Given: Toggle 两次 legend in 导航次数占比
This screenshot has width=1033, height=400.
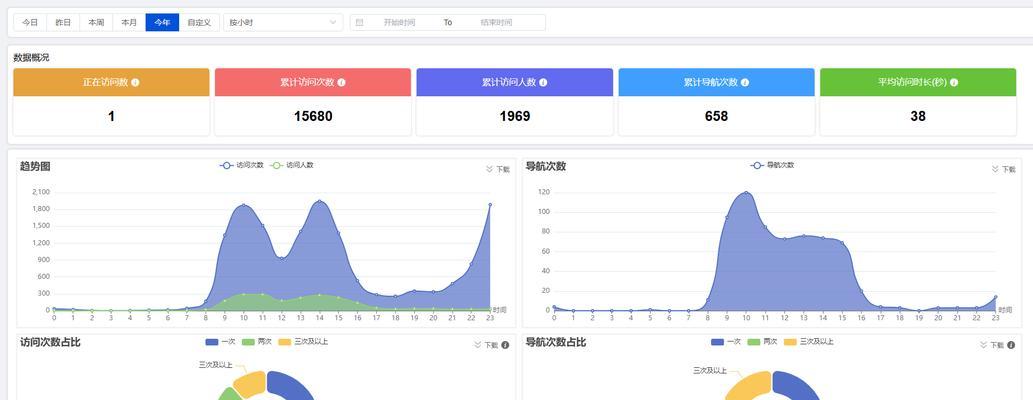Looking at the screenshot, I should pyautogui.click(x=763, y=341).
